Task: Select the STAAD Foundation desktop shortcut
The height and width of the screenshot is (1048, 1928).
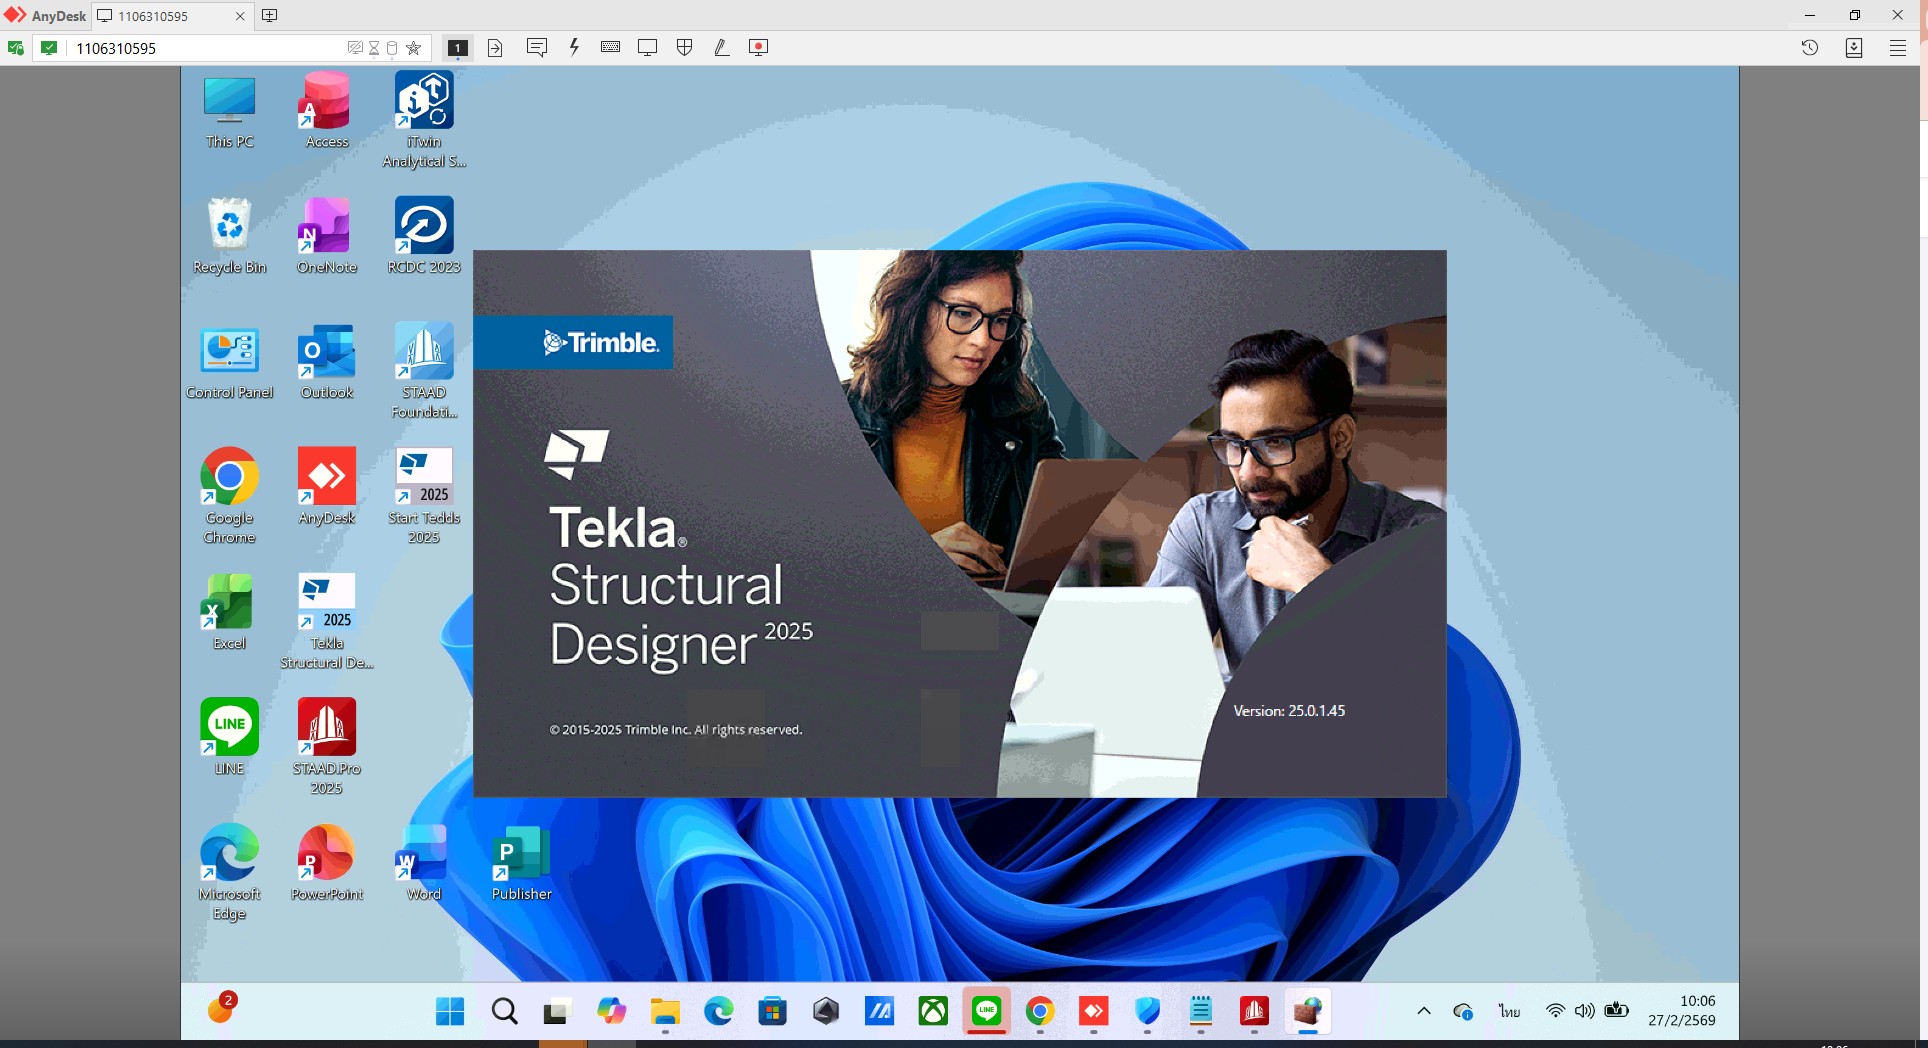Action: [x=424, y=371]
